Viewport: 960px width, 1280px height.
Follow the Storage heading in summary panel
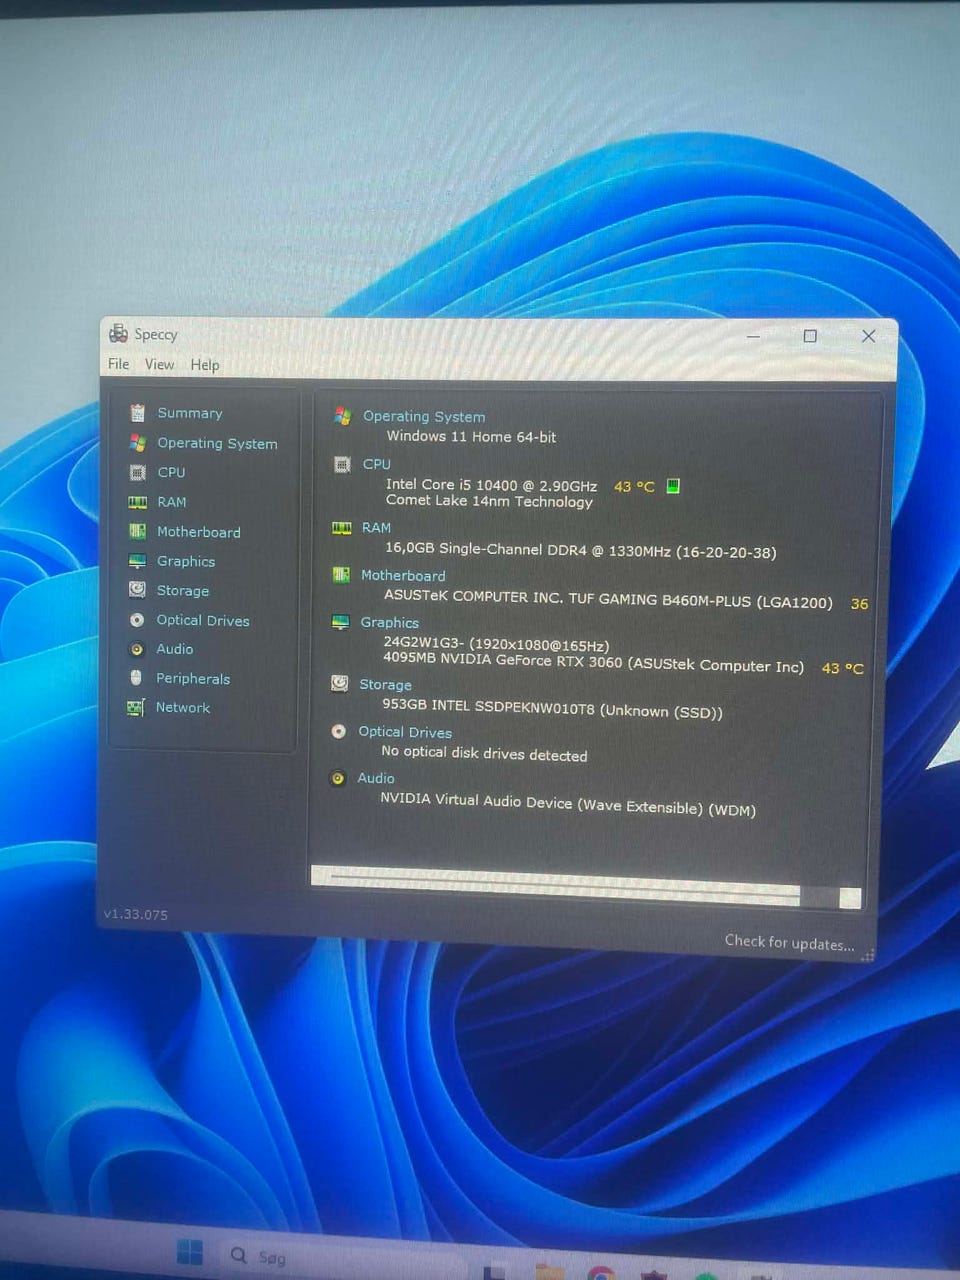[385, 685]
